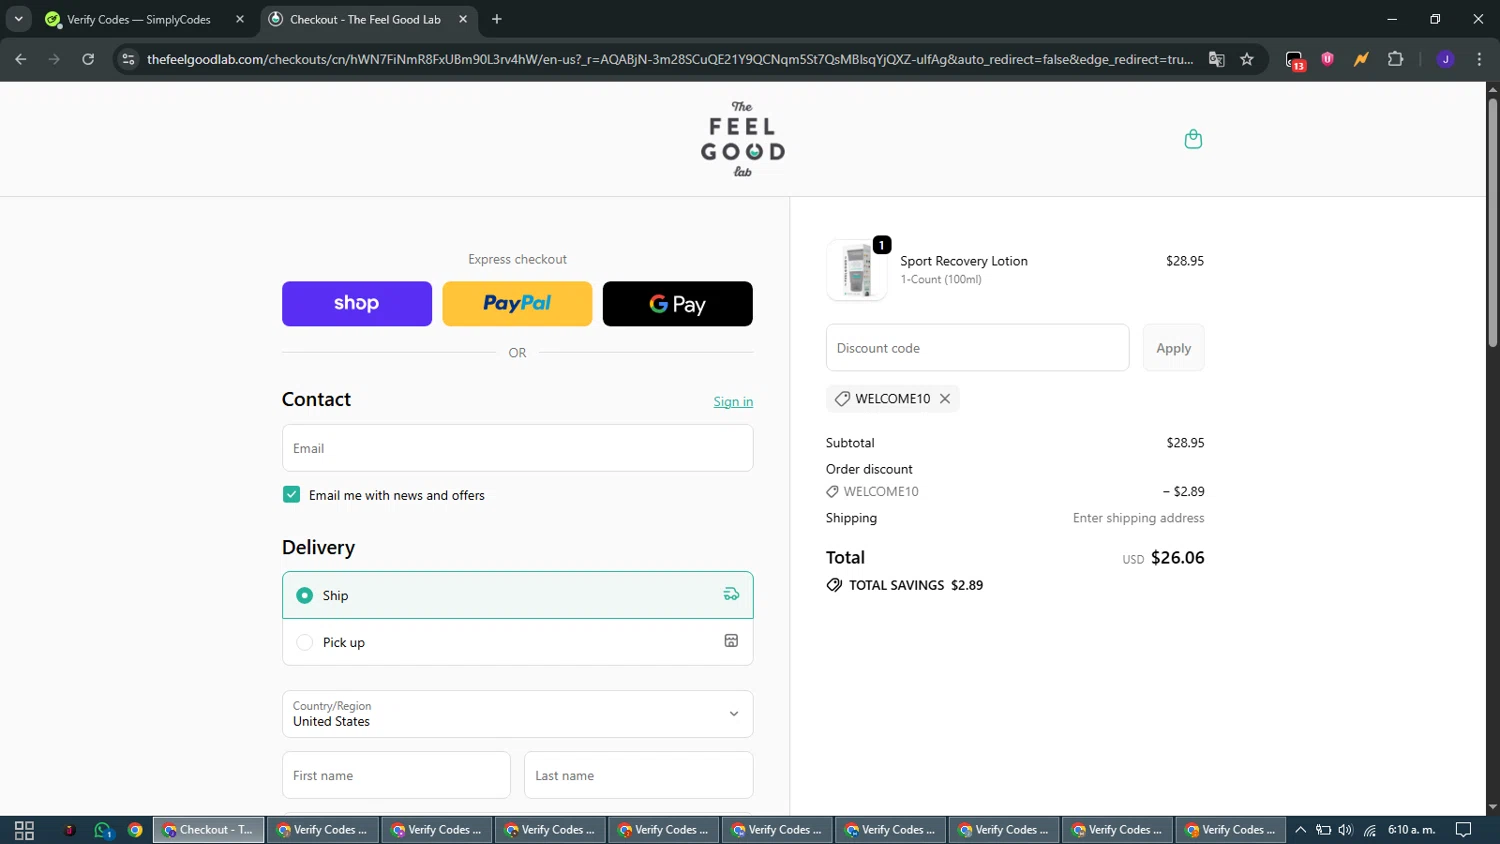
Task: Open the tab search dropdown arrow
Action: [x=18, y=19]
